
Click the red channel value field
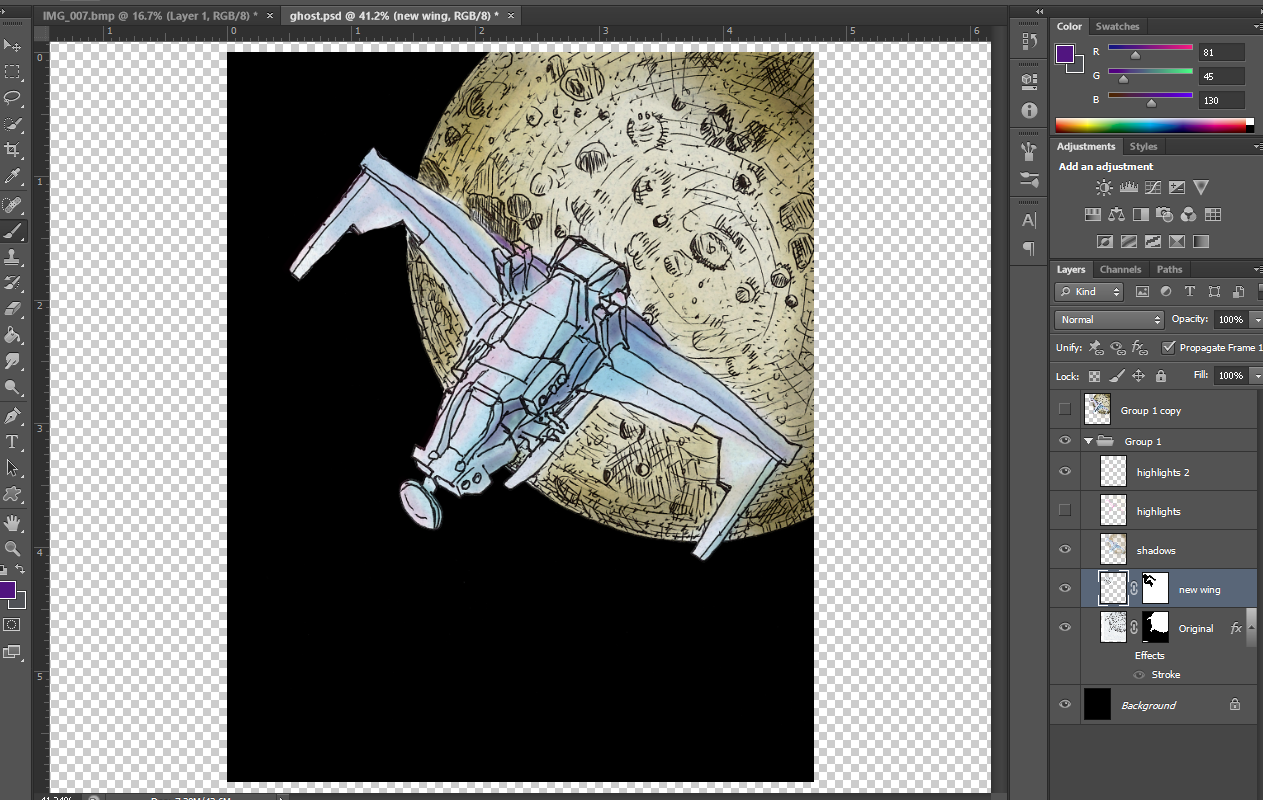(x=1221, y=53)
